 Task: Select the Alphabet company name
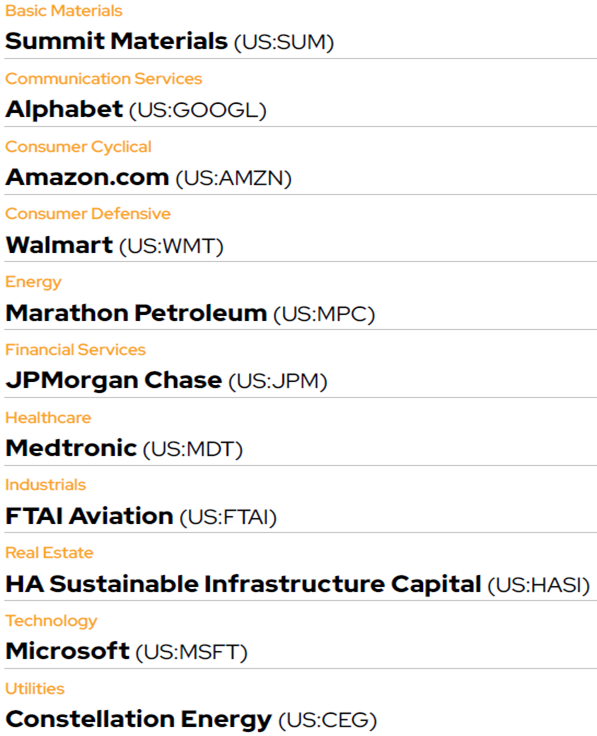point(64,109)
